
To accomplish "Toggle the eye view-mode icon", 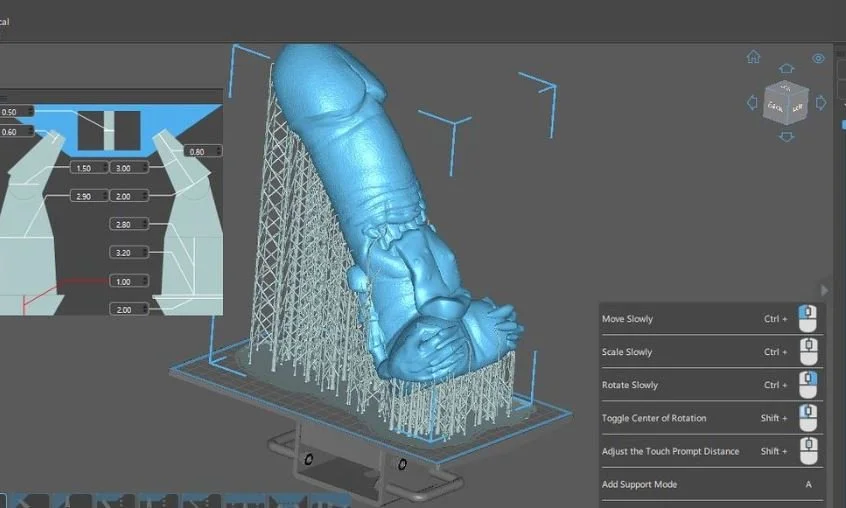I will pyautogui.click(x=818, y=58).
